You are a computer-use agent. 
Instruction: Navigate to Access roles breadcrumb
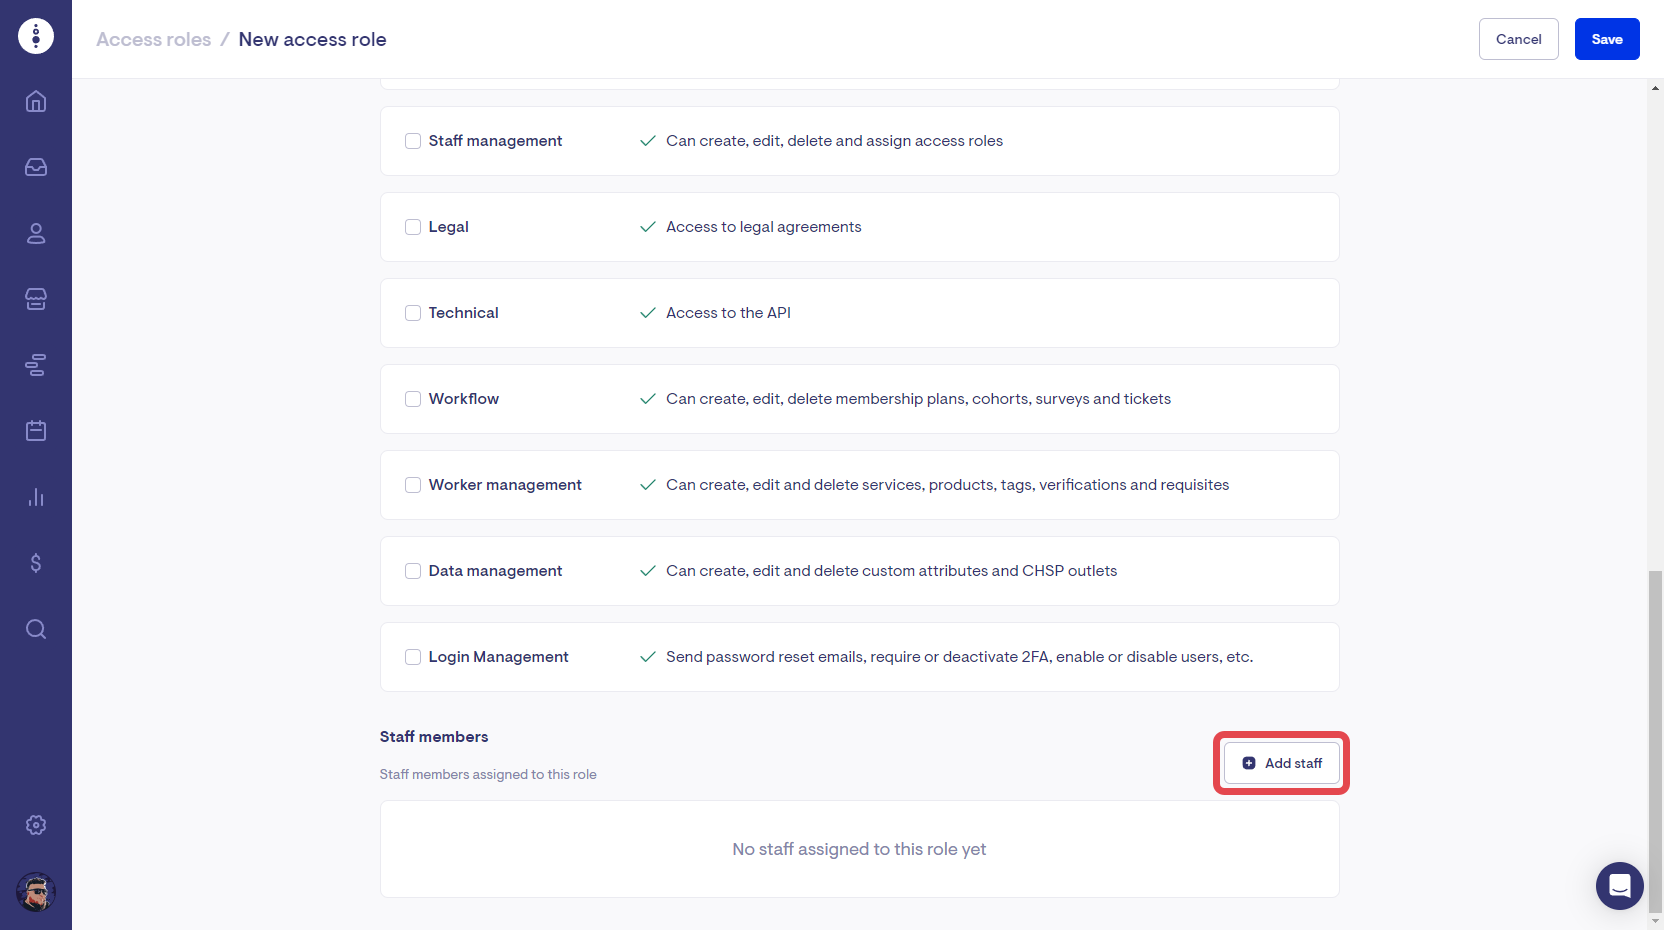[154, 39]
